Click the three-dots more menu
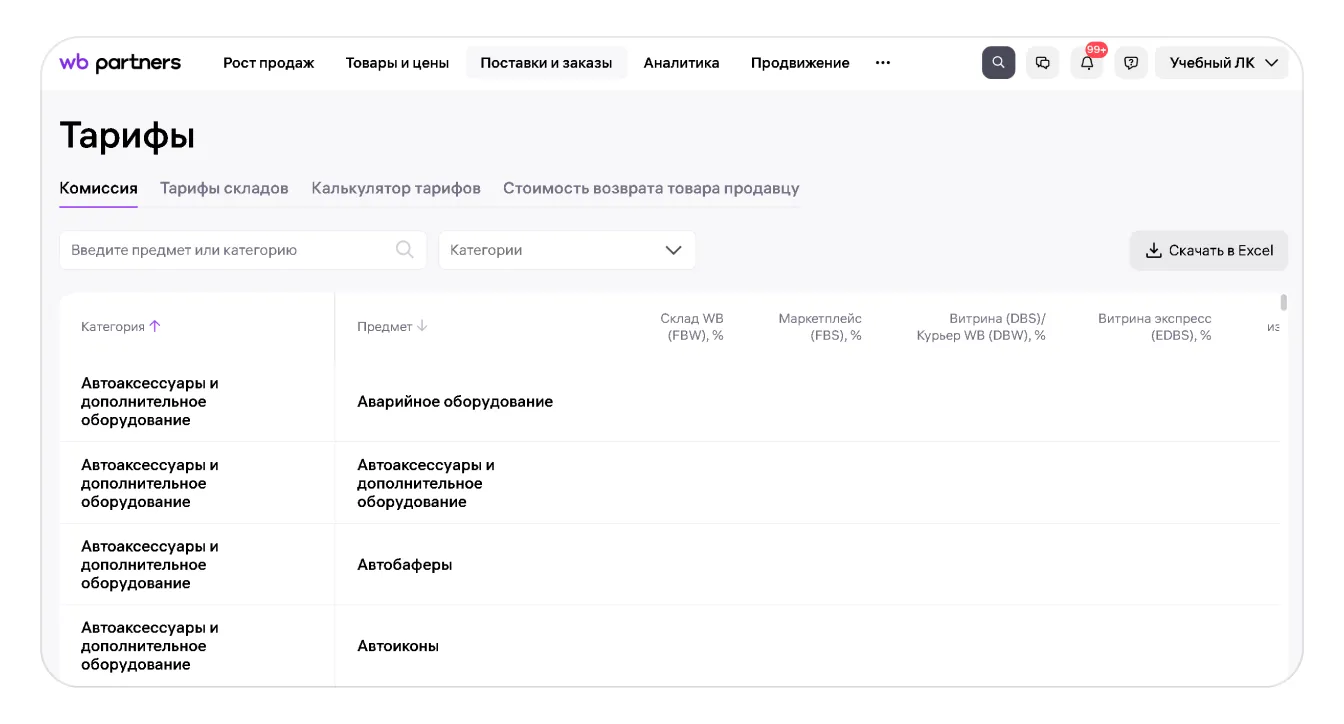 coord(882,63)
